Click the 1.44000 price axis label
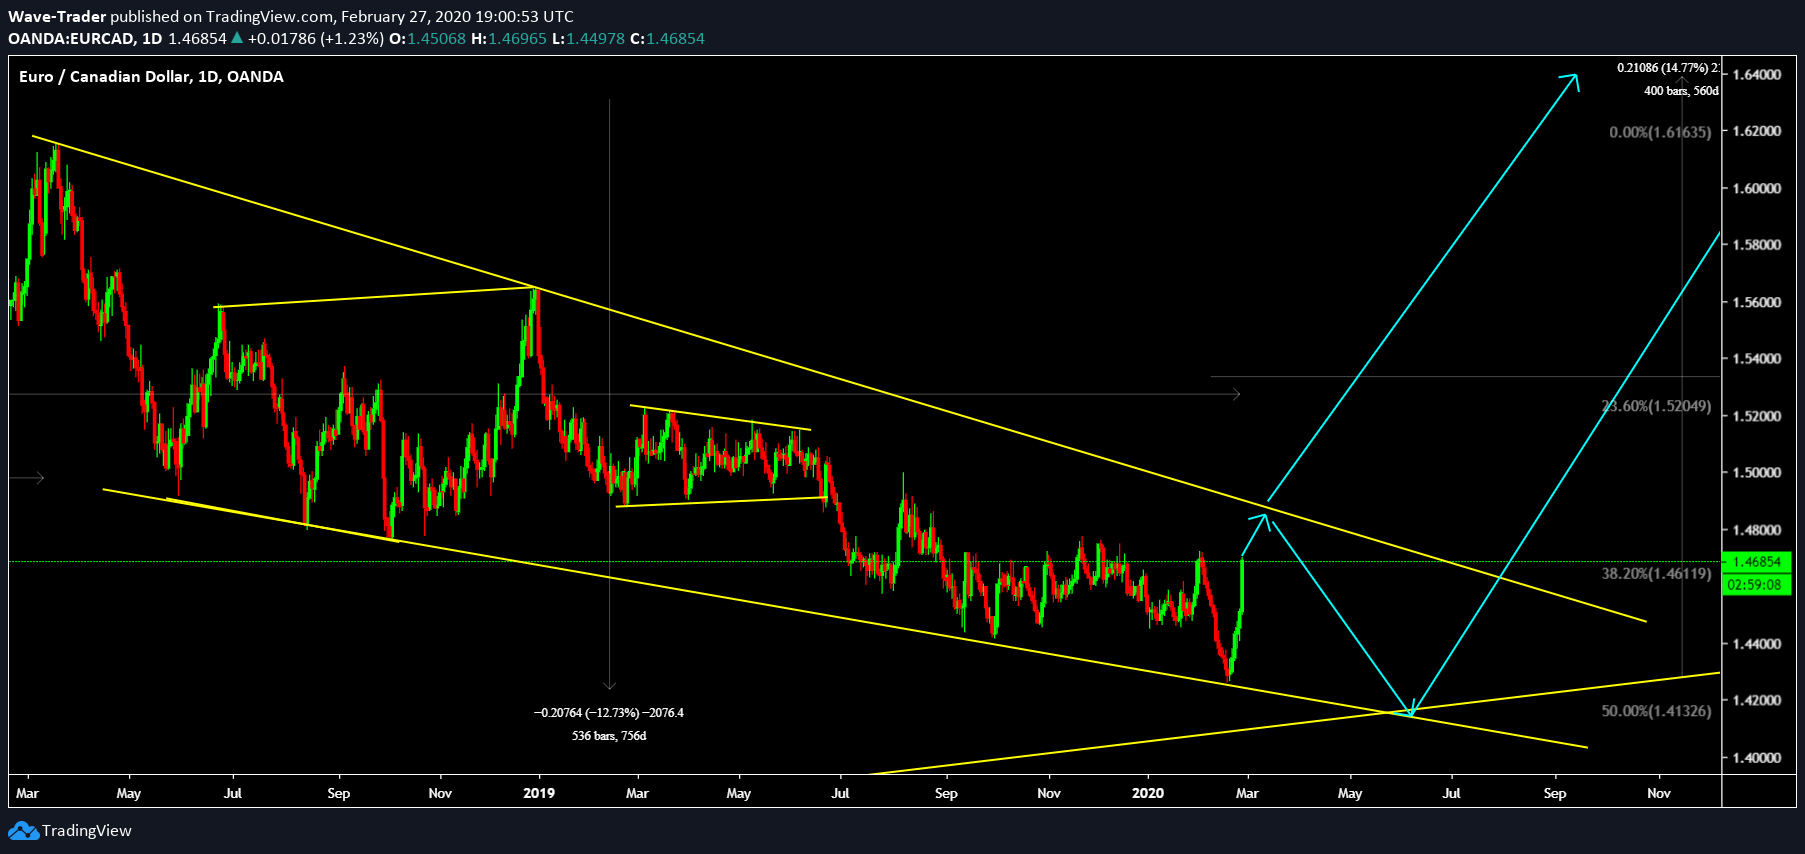The width and height of the screenshot is (1805, 854). click(1757, 644)
